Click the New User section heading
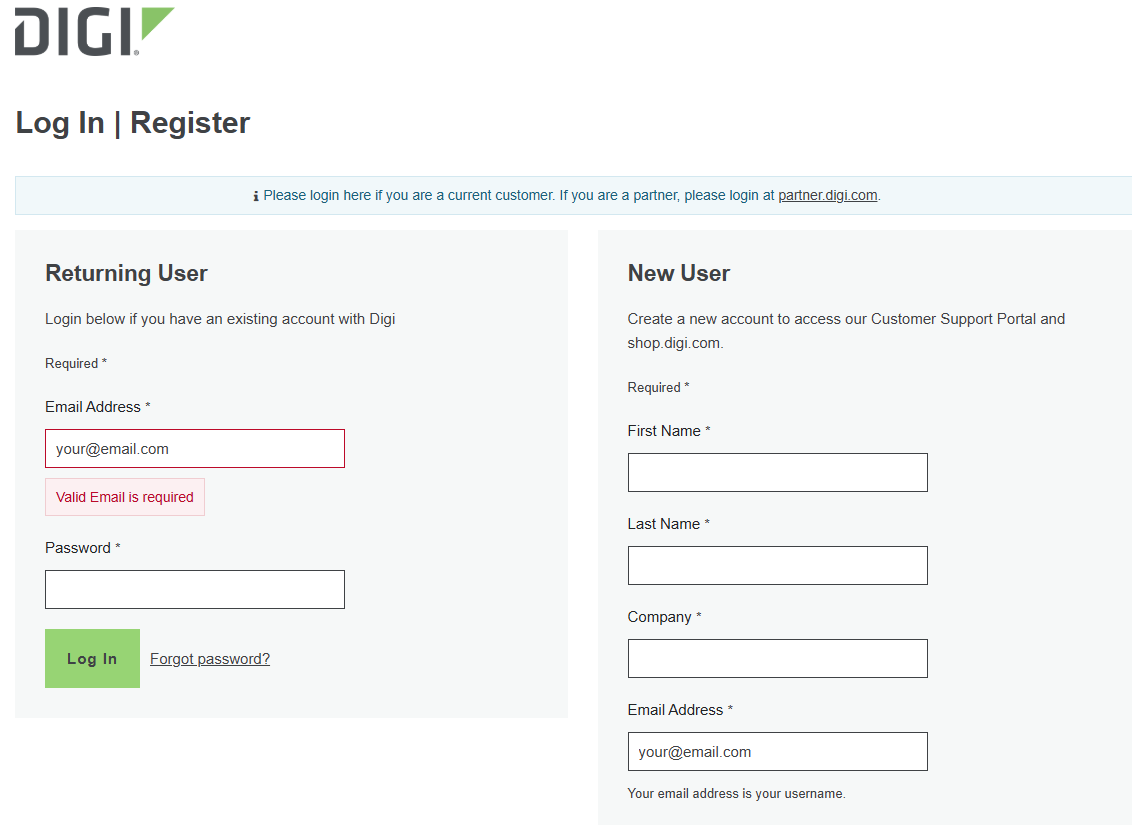 click(678, 273)
